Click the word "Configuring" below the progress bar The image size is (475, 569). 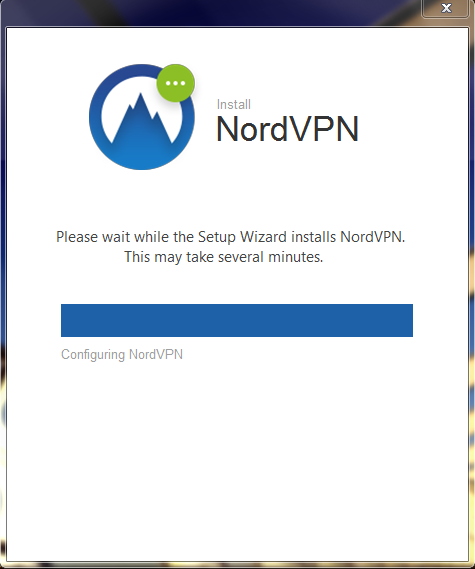point(93,355)
